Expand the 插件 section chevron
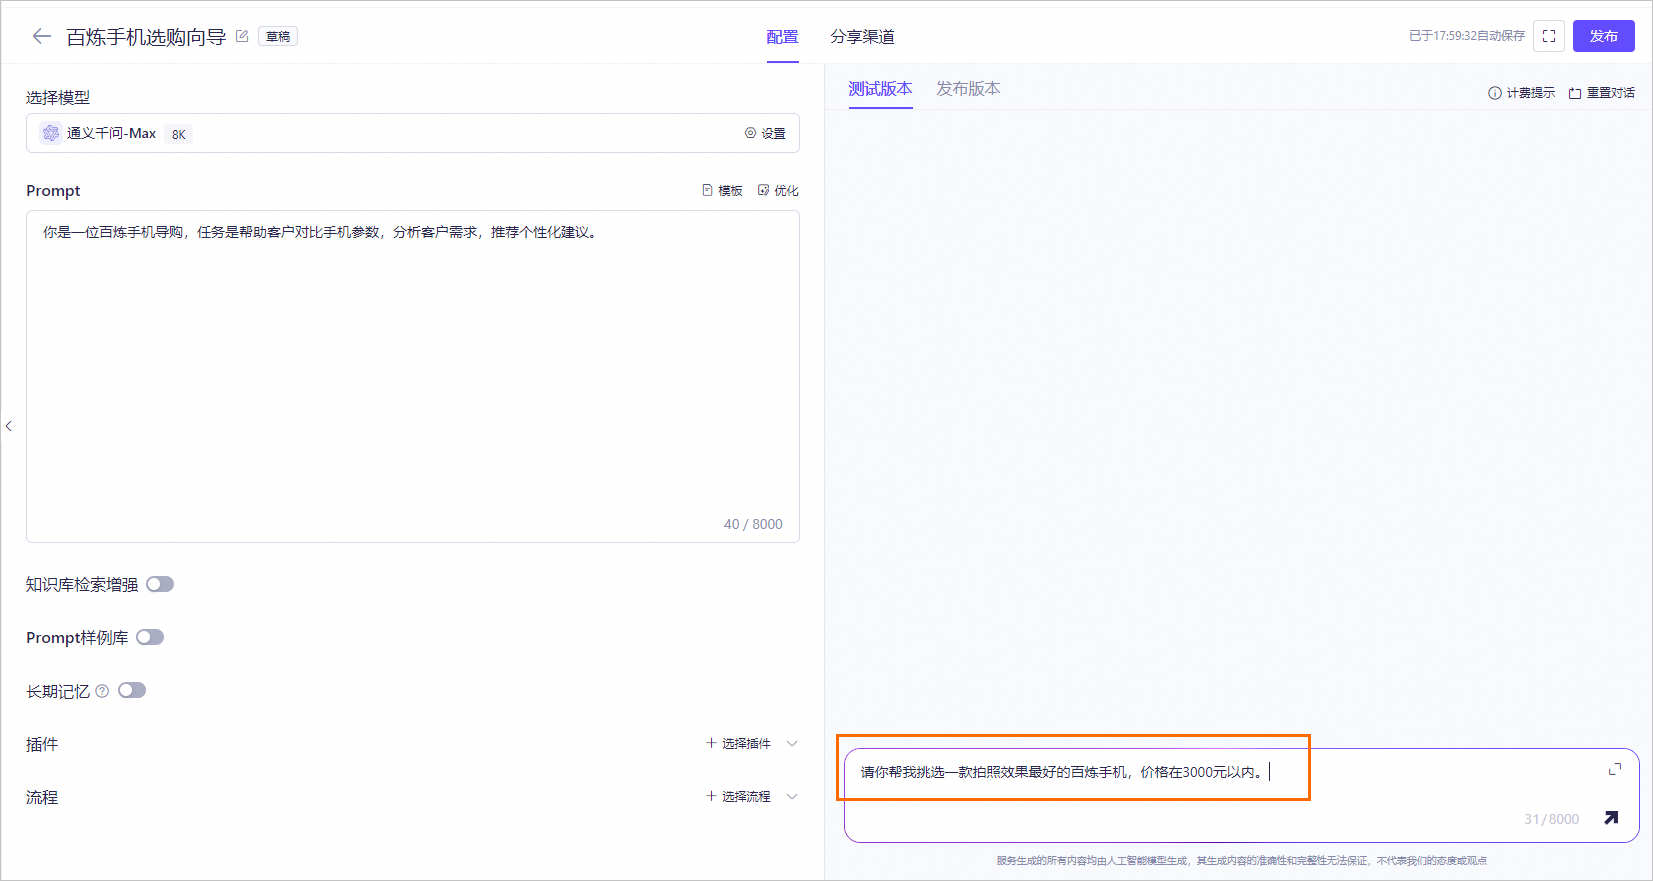This screenshot has width=1653, height=881. 792,743
